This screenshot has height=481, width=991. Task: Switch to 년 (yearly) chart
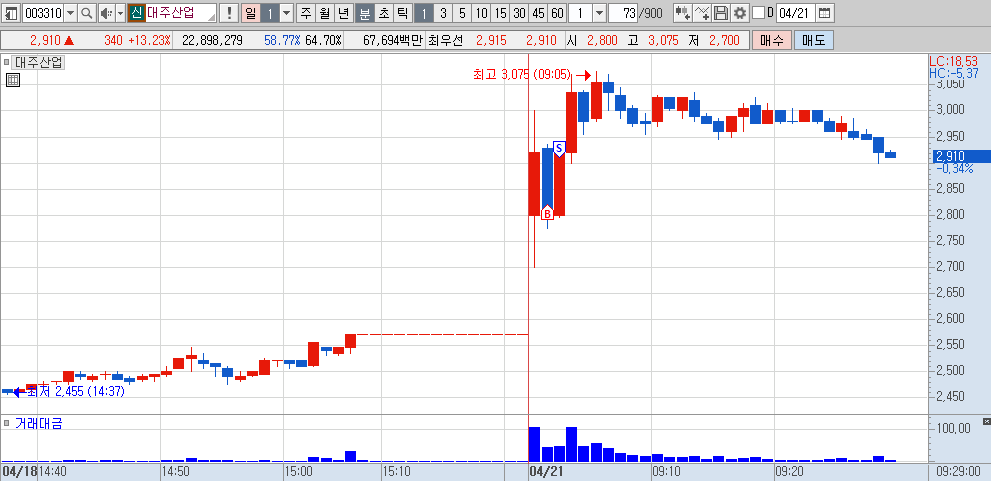coord(343,13)
